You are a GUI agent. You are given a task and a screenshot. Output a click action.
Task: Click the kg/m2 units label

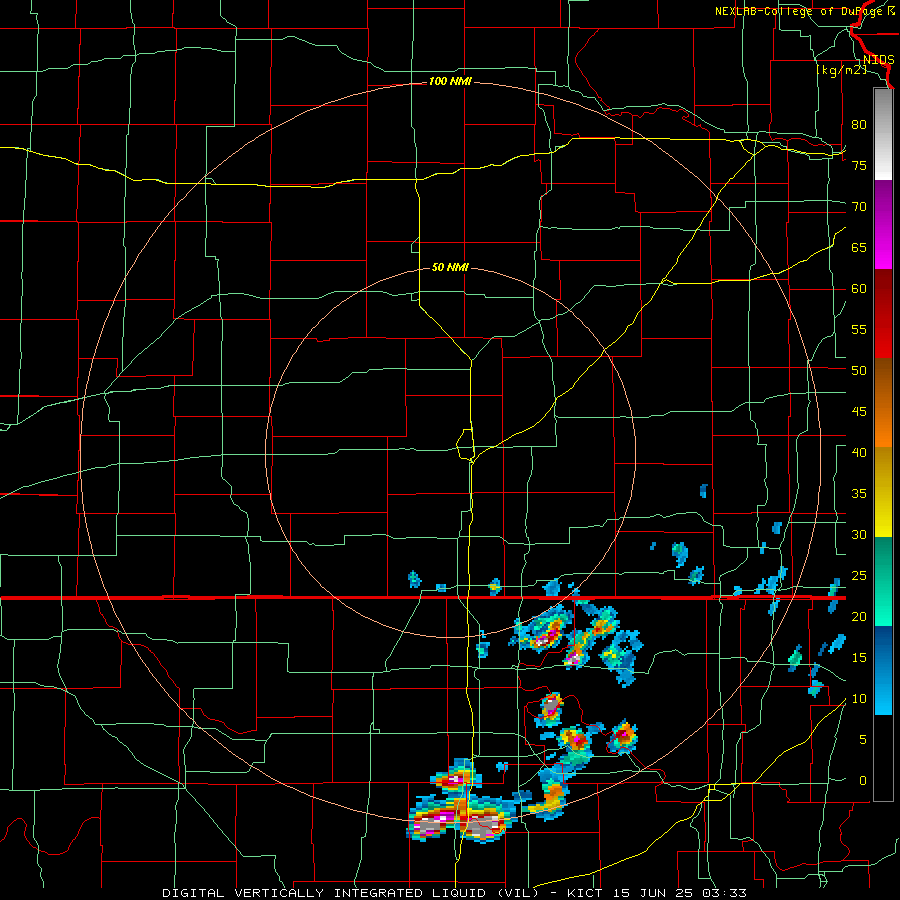[x=841, y=70]
